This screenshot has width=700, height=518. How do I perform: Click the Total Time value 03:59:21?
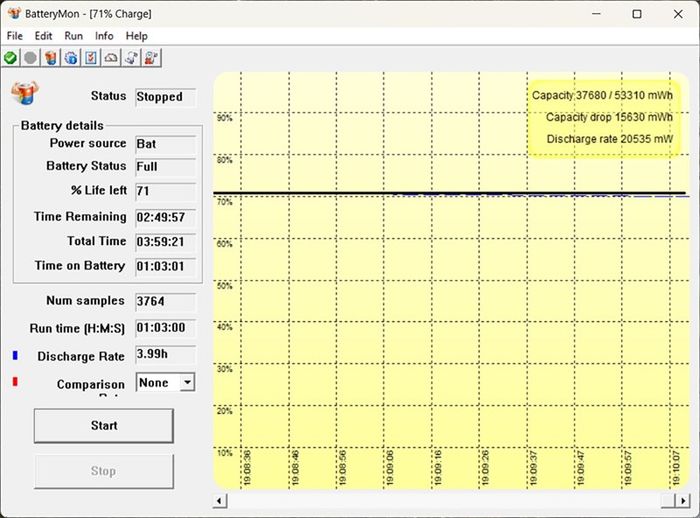click(165, 242)
